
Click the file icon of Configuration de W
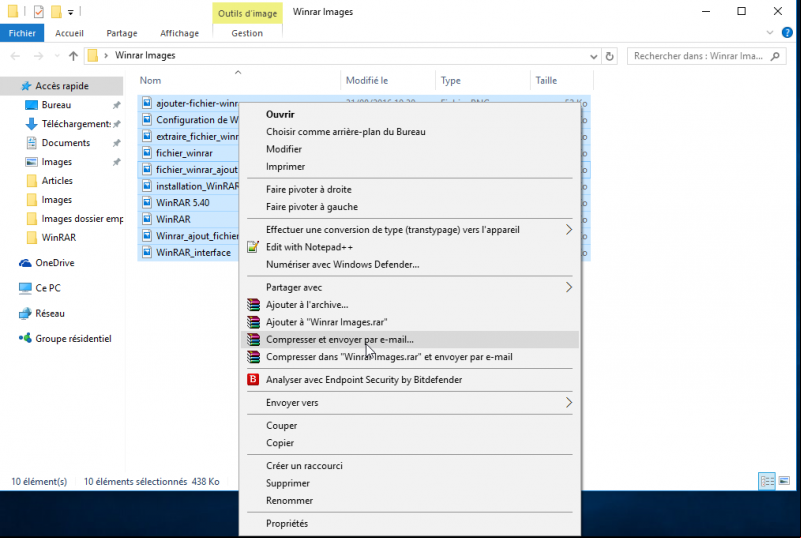pos(147,120)
